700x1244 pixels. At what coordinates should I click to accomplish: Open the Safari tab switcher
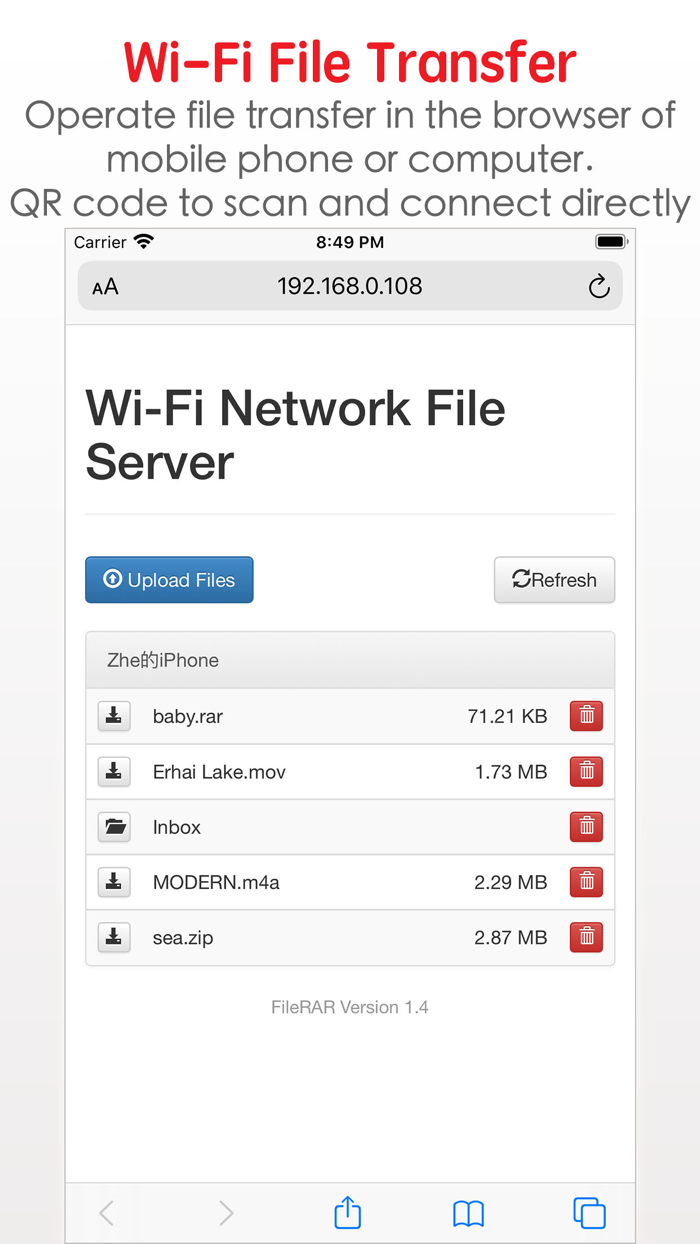click(589, 1212)
